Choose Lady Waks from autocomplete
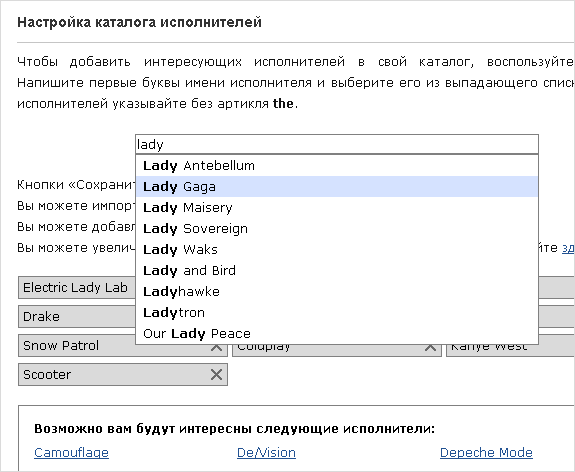Image resolution: width=575 pixels, height=472 pixels. point(337,249)
